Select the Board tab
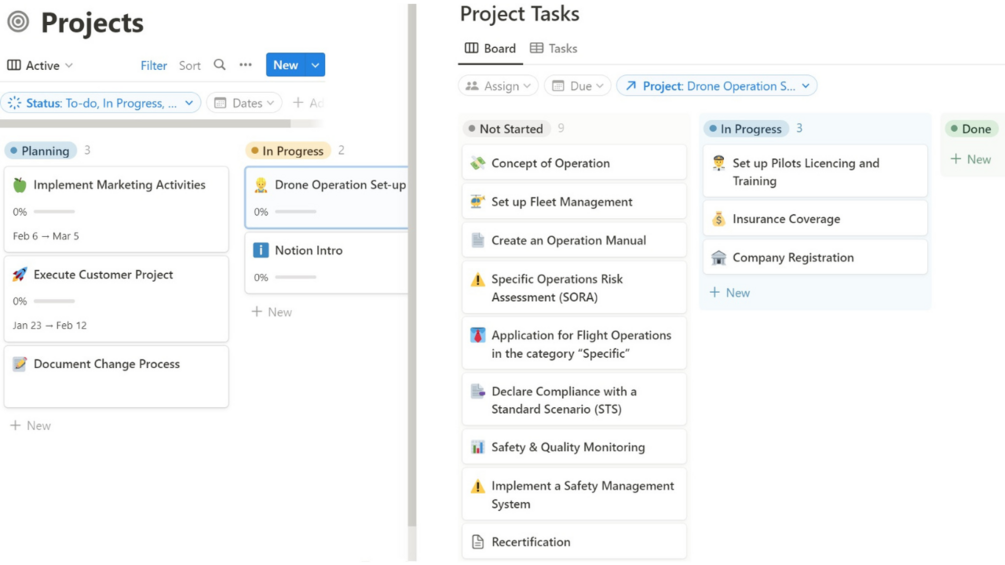 click(490, 48)
